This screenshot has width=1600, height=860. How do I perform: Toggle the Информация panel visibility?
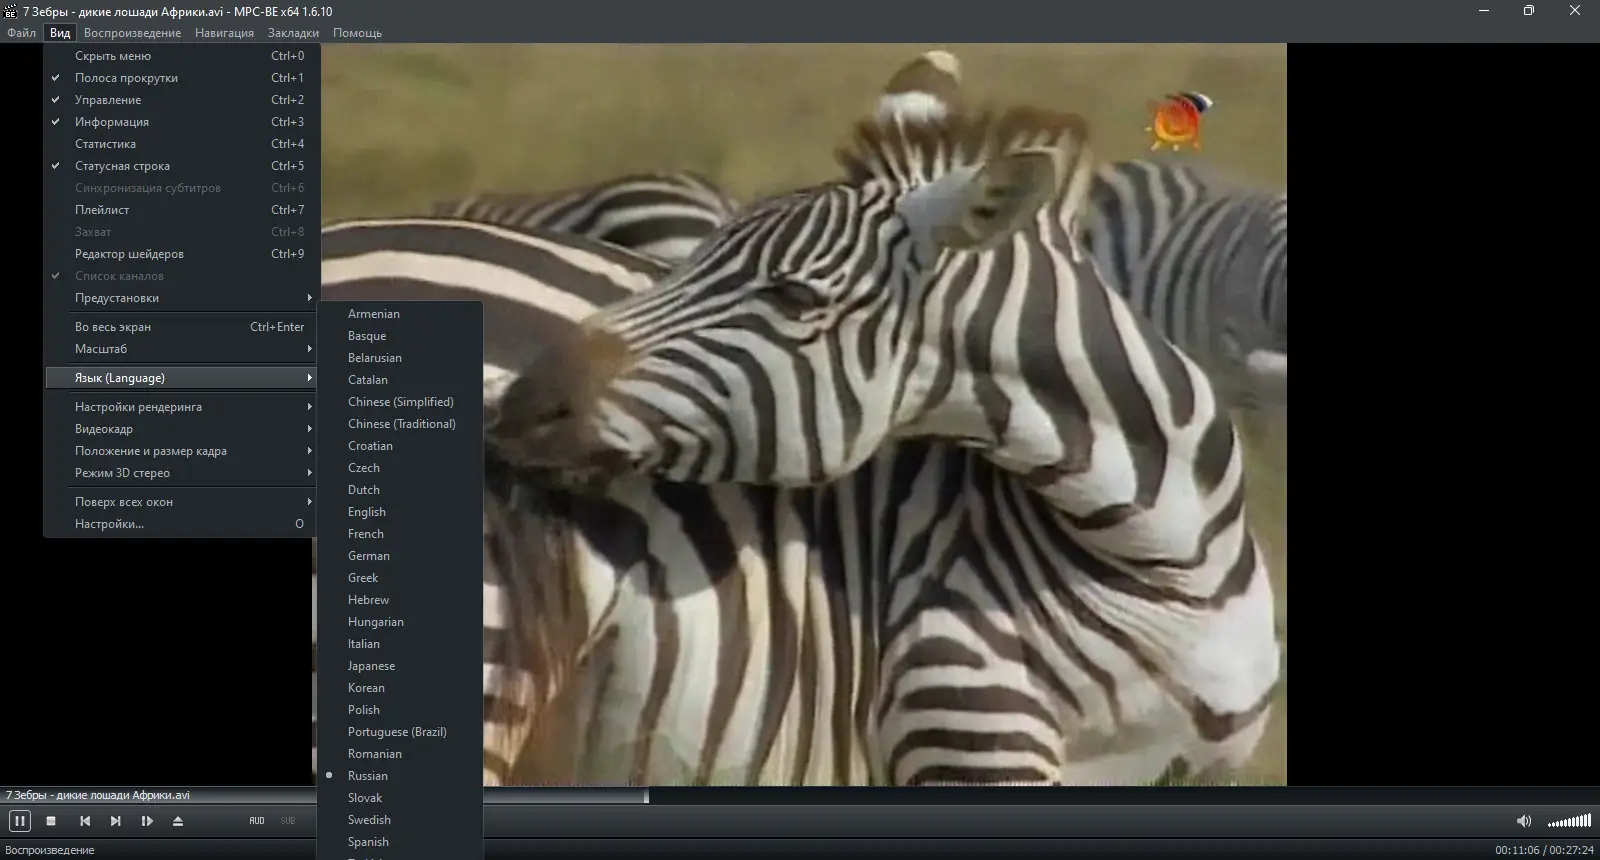coord(182,122)
